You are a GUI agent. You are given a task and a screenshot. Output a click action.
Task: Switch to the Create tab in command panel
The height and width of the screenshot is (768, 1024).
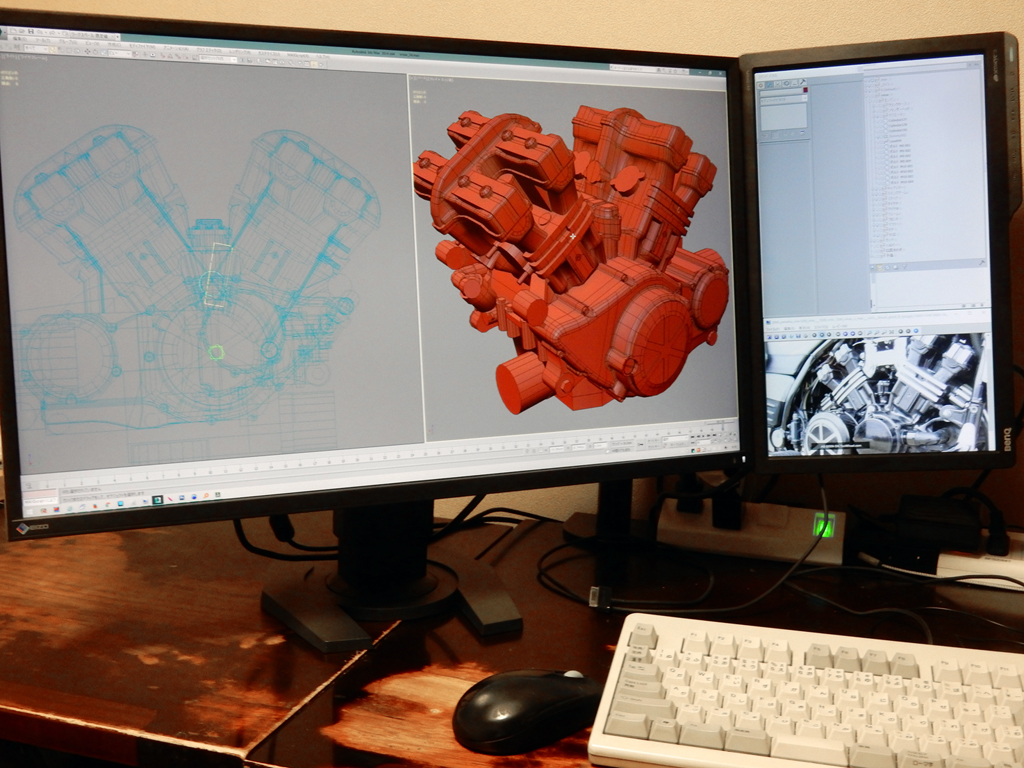[761, 85]
